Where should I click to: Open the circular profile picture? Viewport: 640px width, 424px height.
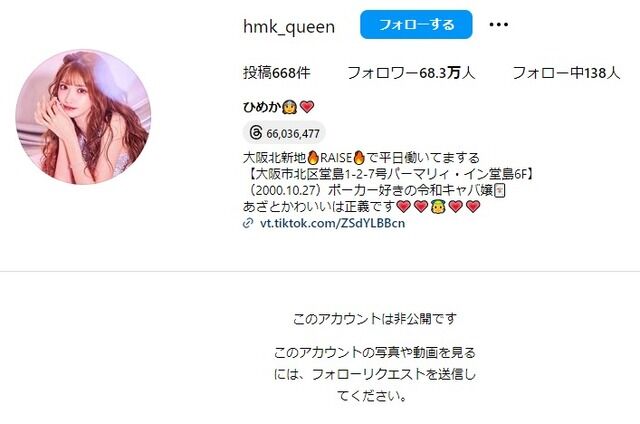pos(83,117)
